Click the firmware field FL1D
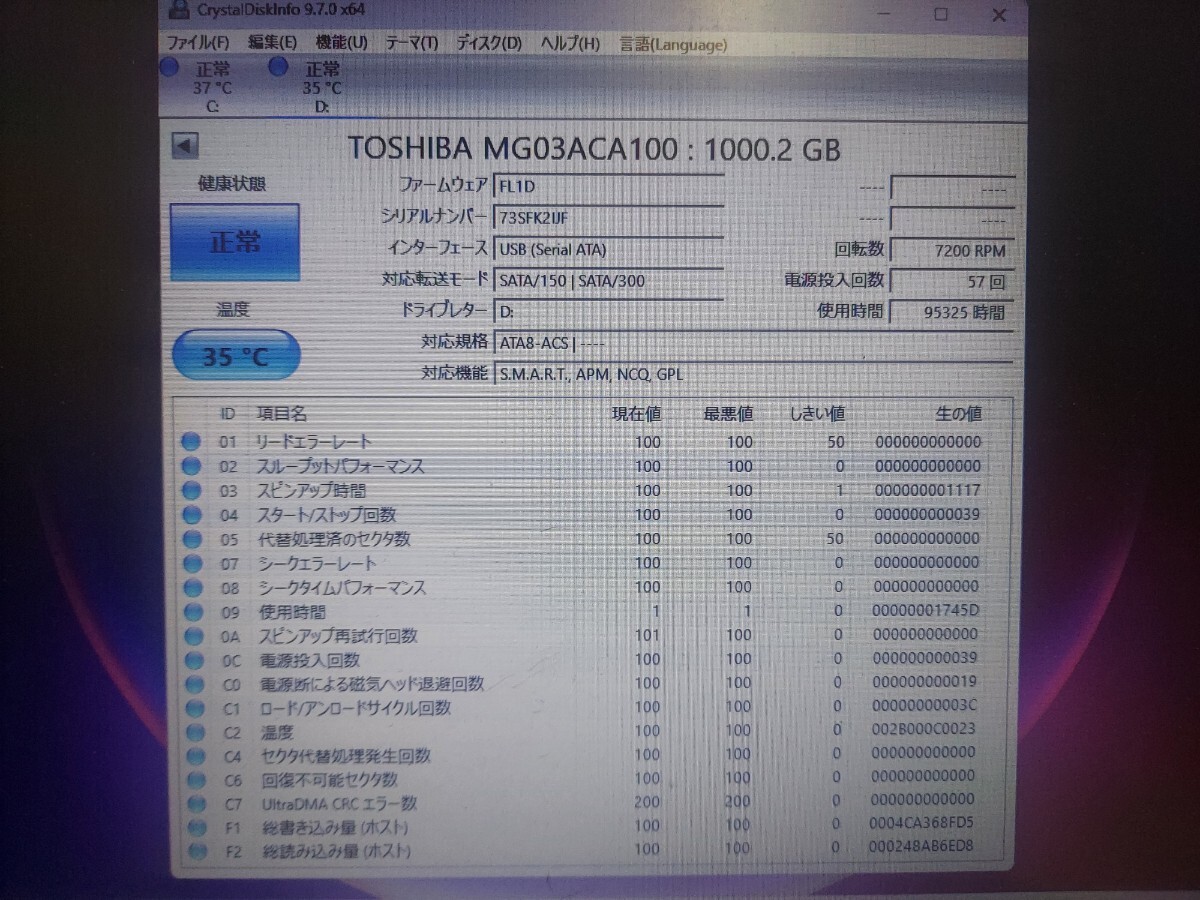 click(x=609, y=187)
